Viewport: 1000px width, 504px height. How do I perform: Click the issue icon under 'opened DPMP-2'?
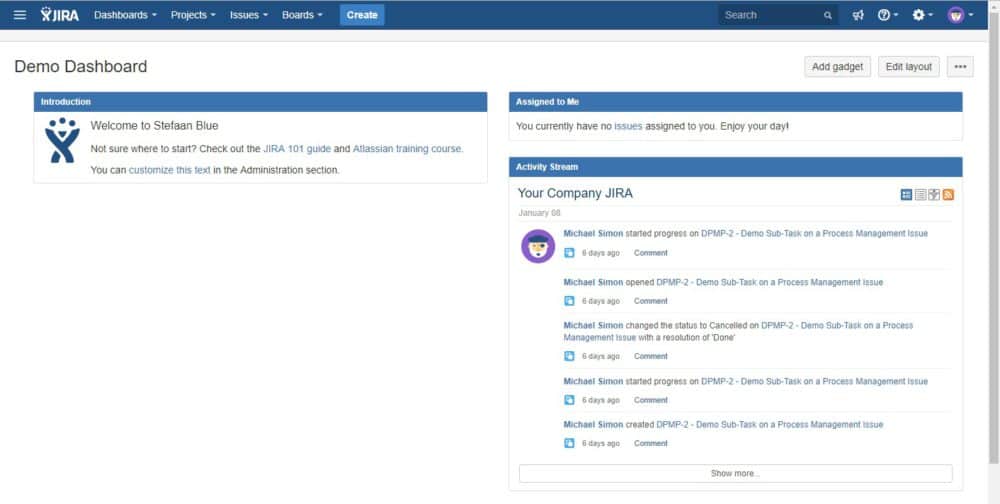569,301
